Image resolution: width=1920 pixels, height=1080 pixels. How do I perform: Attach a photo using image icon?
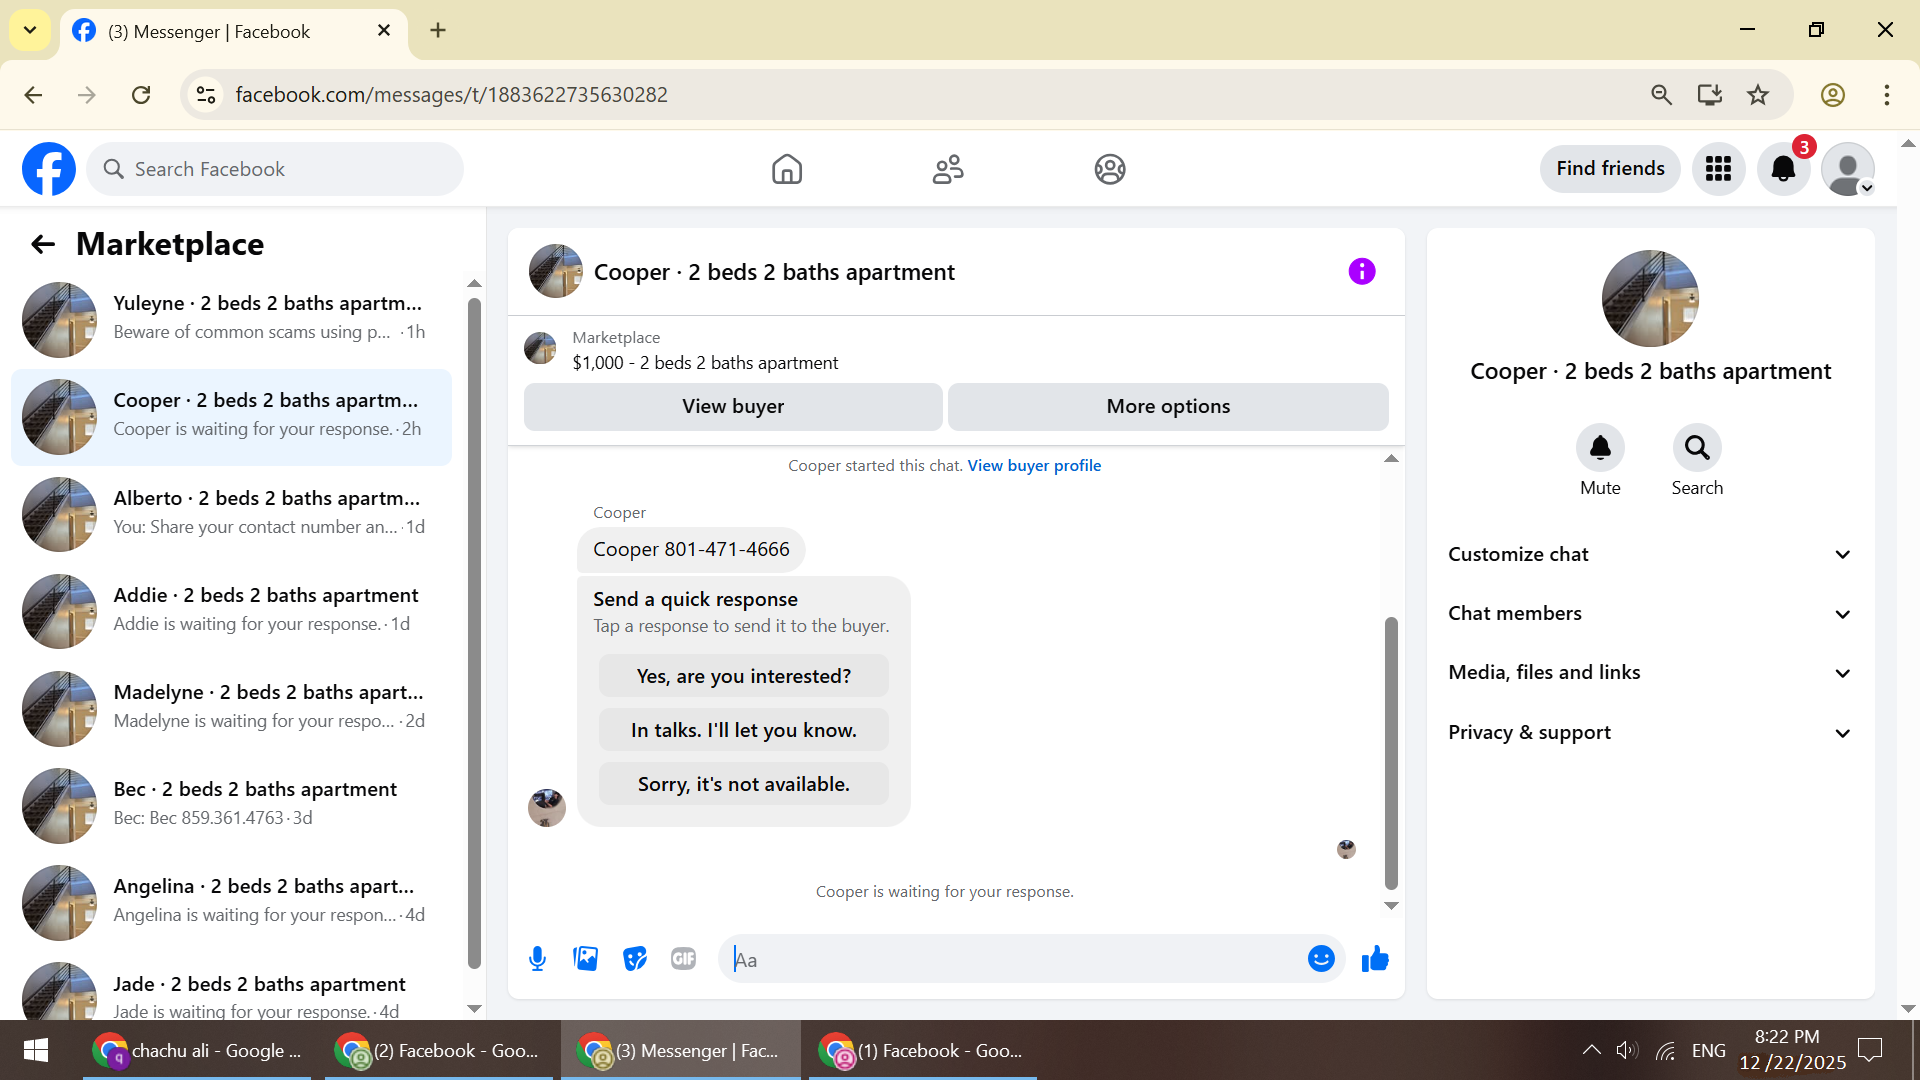[x=586, y=959]
